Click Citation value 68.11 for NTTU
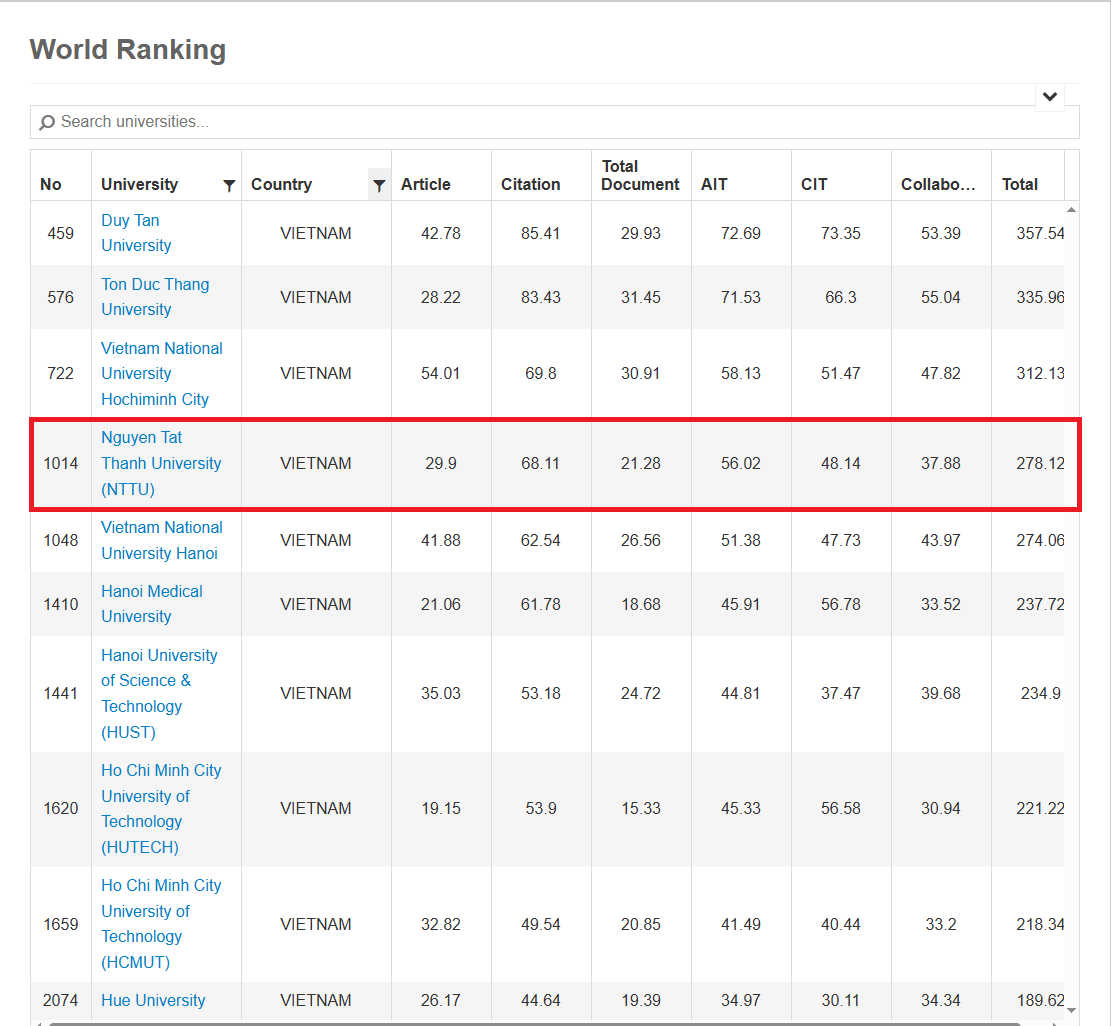 point(541,463)
